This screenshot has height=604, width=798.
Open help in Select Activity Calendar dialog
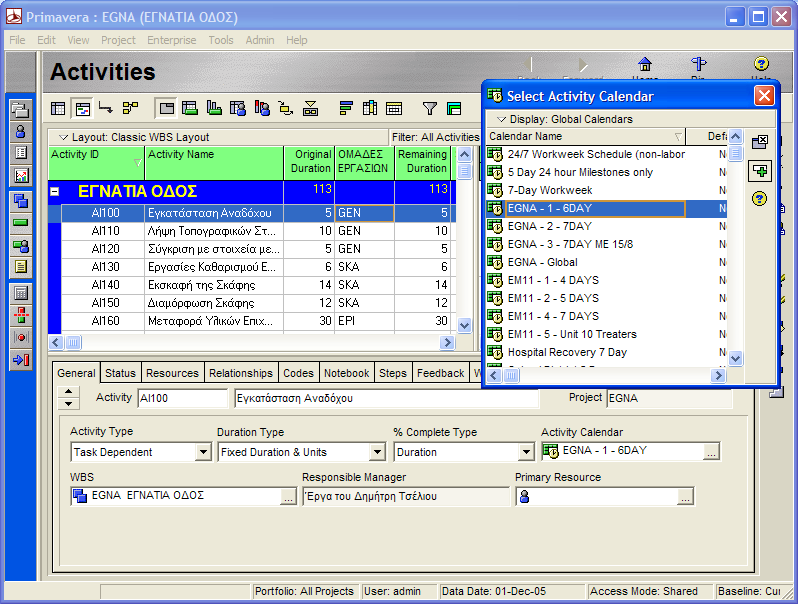(x=759, y=198)
